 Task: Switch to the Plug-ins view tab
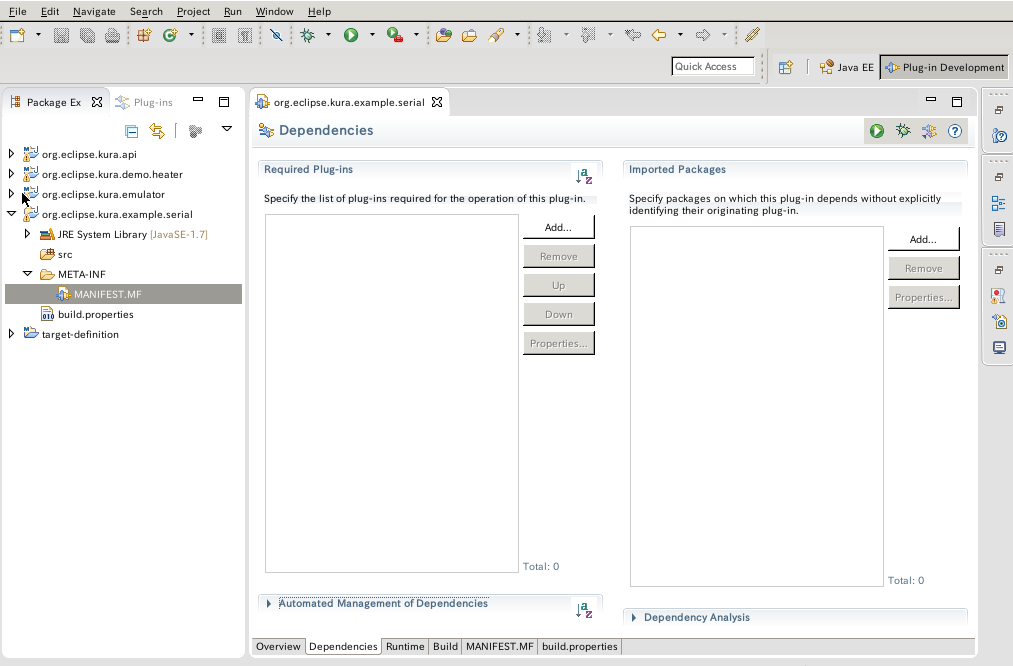144,102
